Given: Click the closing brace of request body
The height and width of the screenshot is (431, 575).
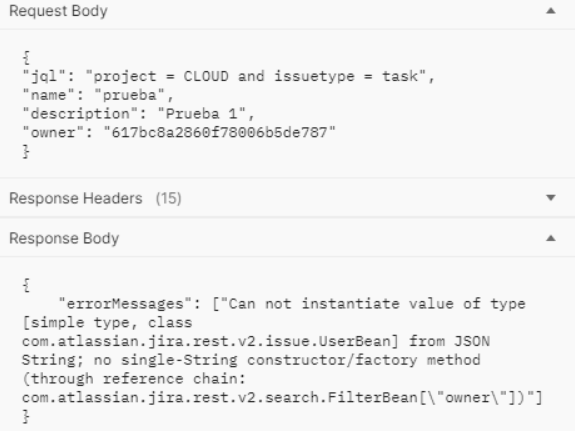Looking at the screenshot, I should (x=26, y=151).
